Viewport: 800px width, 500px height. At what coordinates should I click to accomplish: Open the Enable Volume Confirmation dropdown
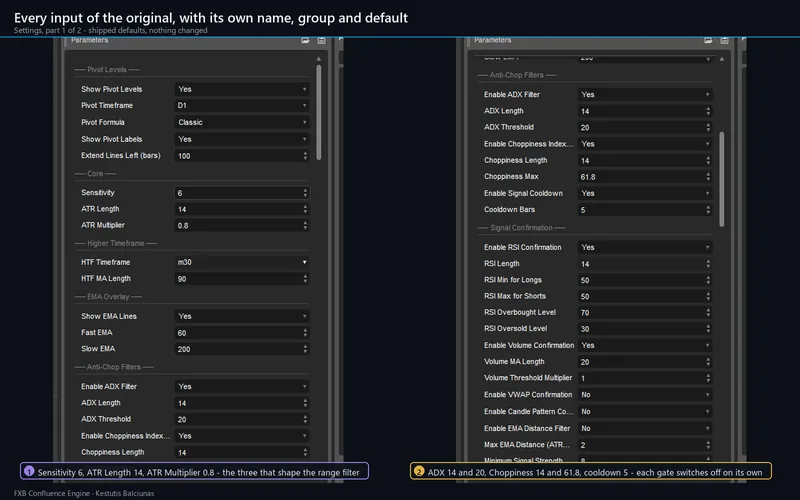click(x=645, y=345)
